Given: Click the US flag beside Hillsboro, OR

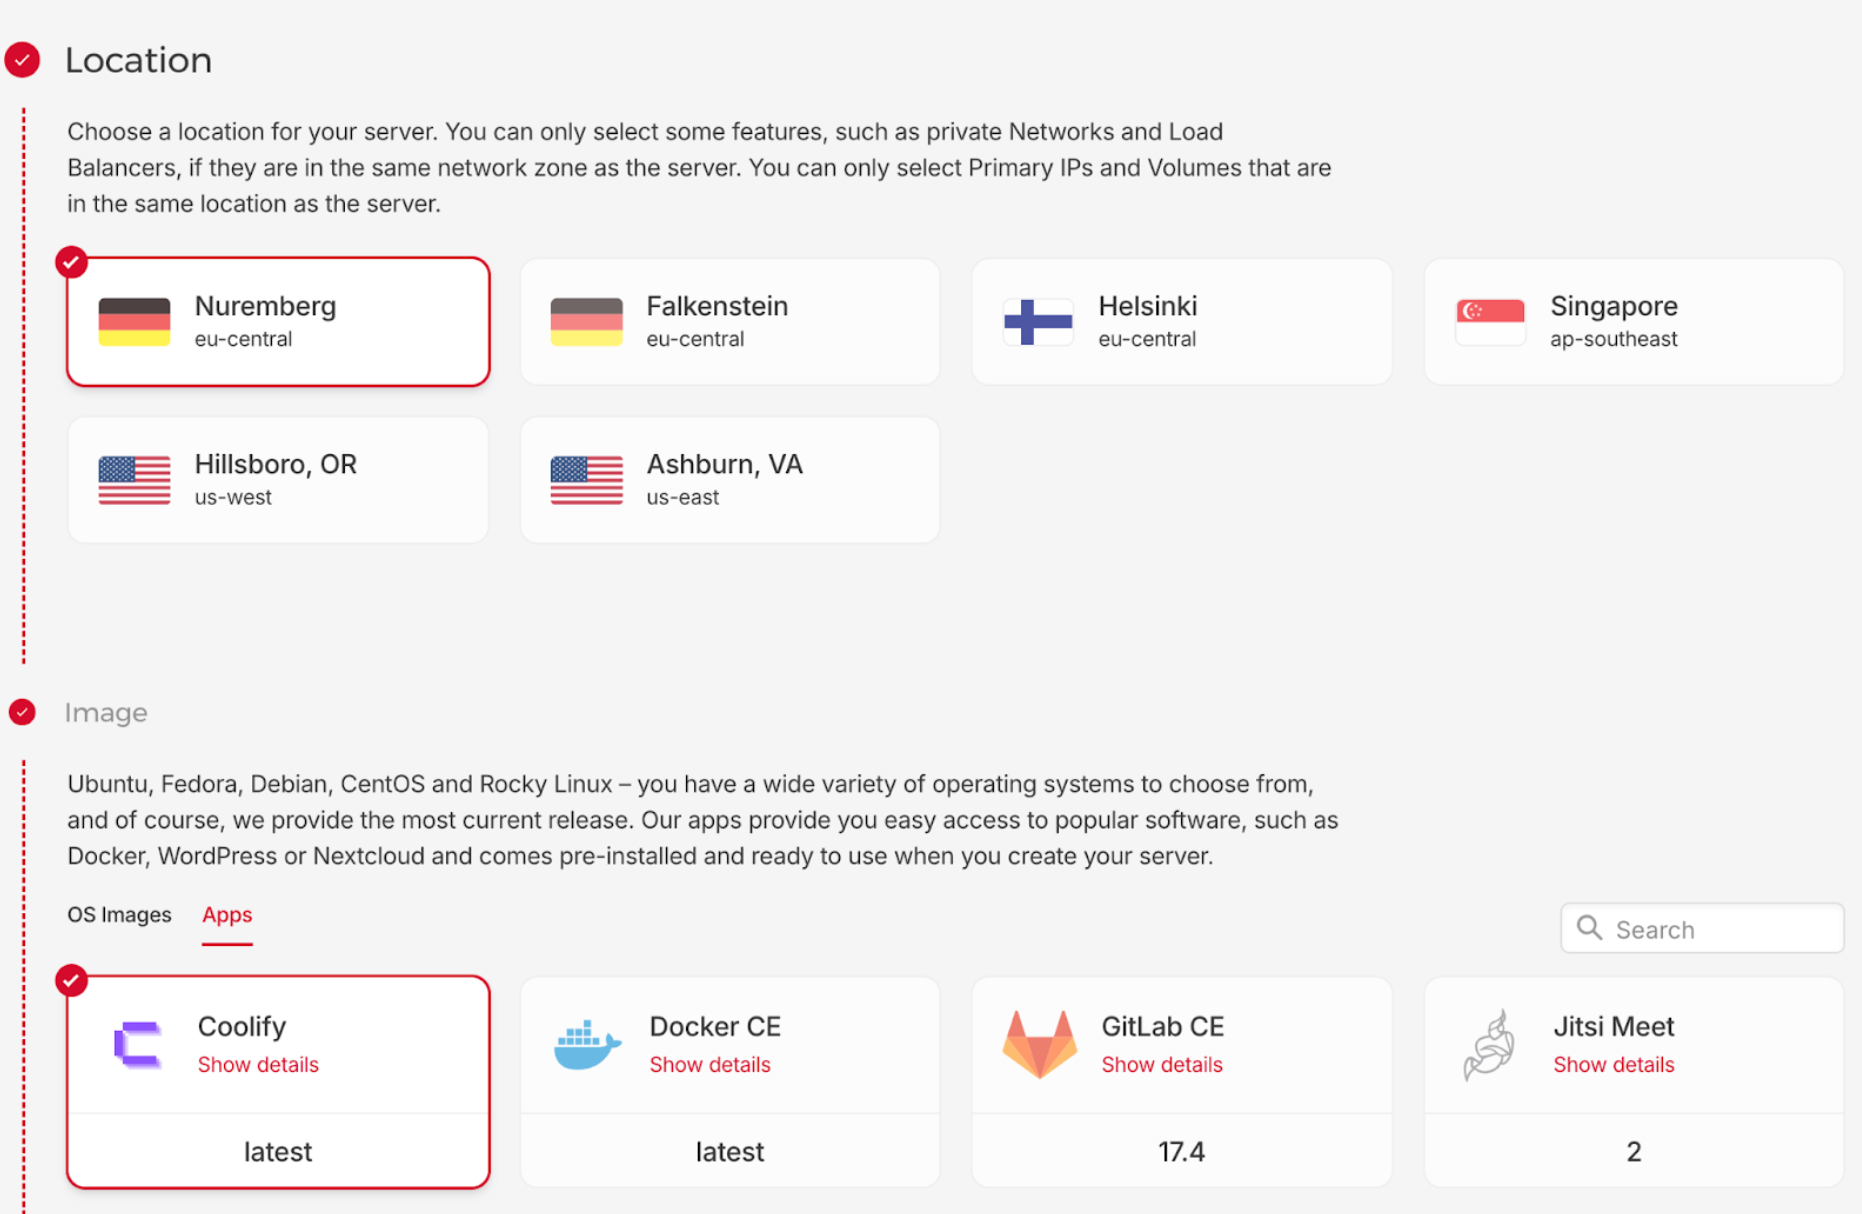Looking at the screenshot, I should coord(134,480).
